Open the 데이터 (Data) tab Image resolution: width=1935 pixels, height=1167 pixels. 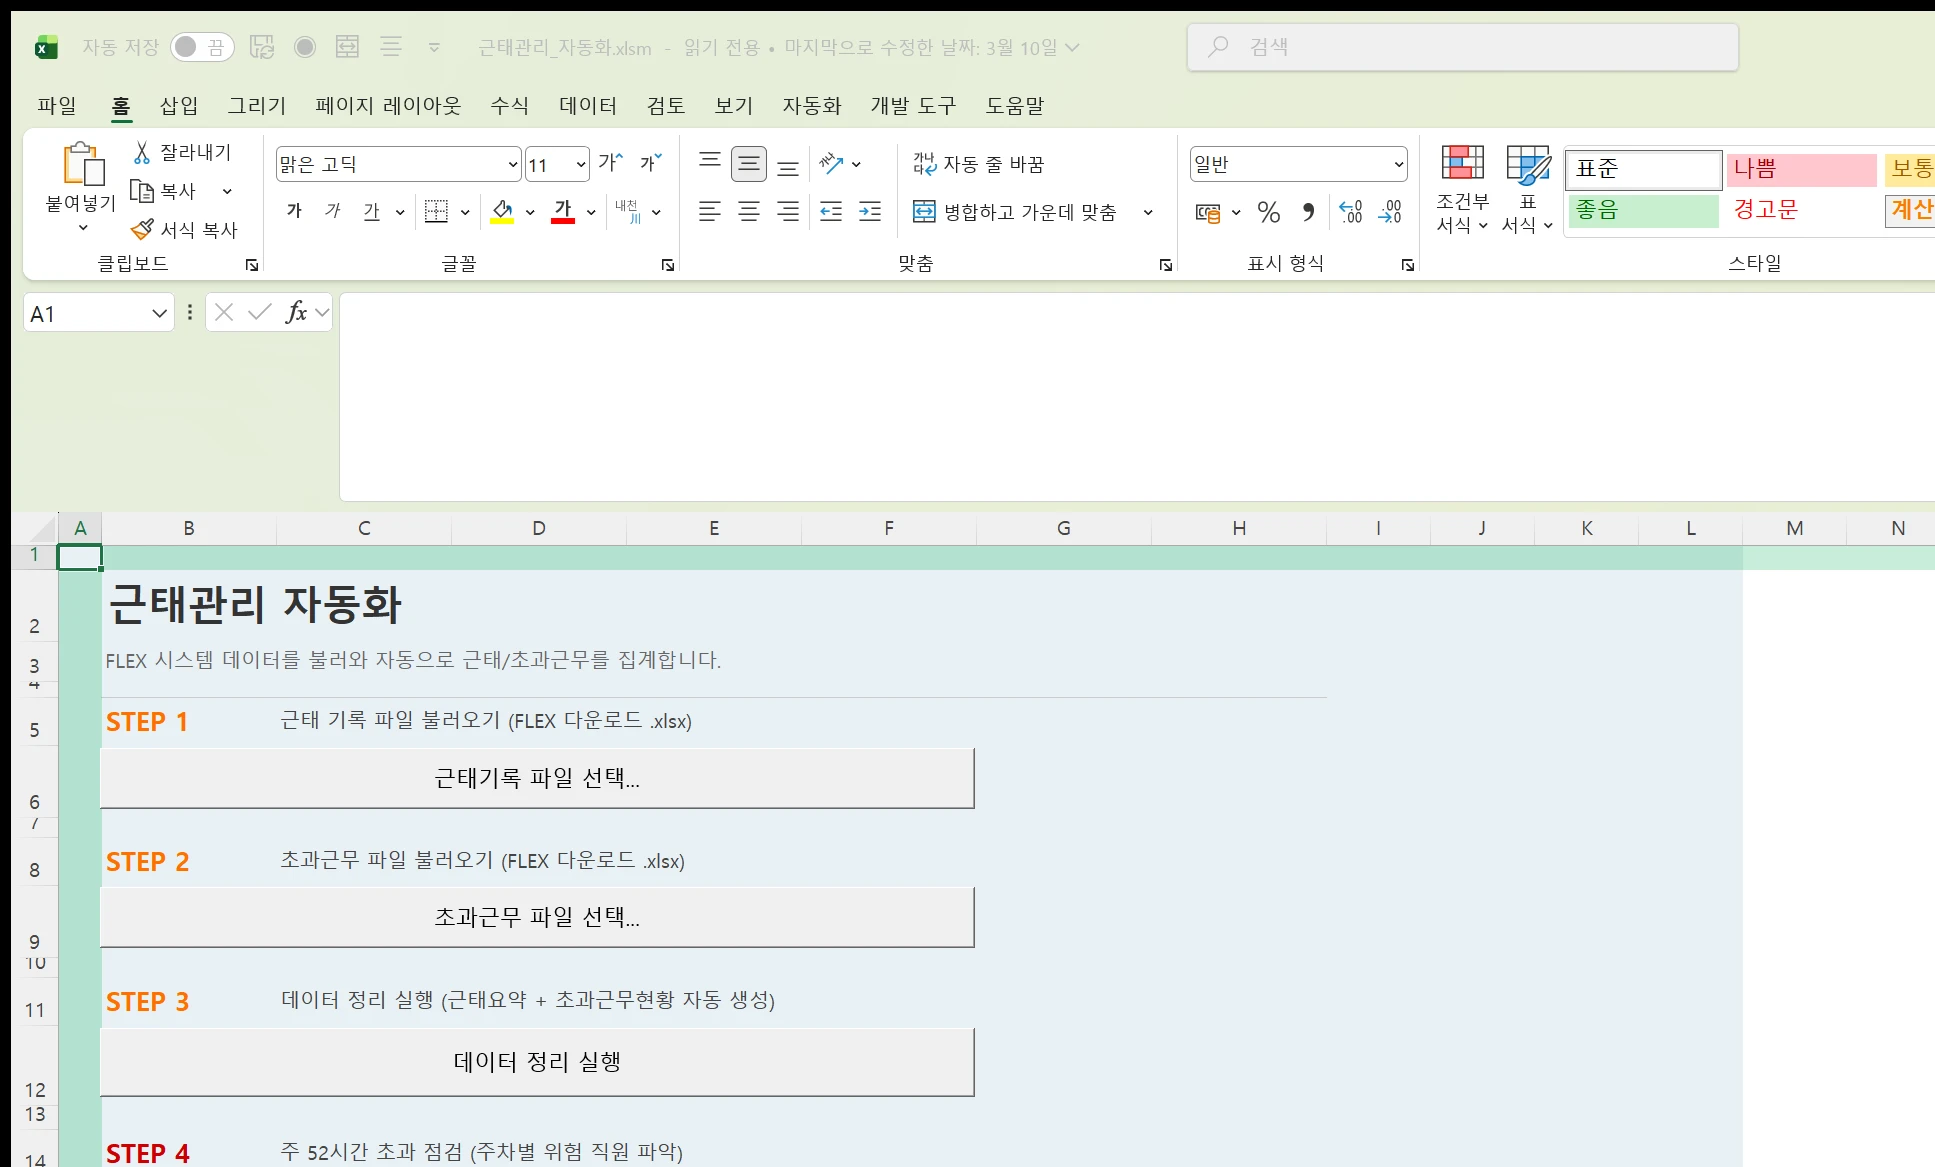588,105
